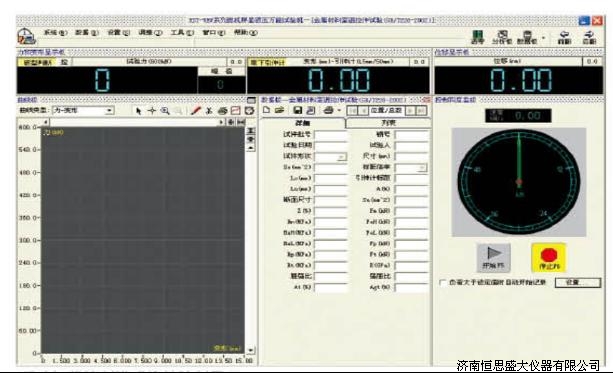Click the curve vertical scroll down arrow
The image size is (613, 373).
pos(250,350)
